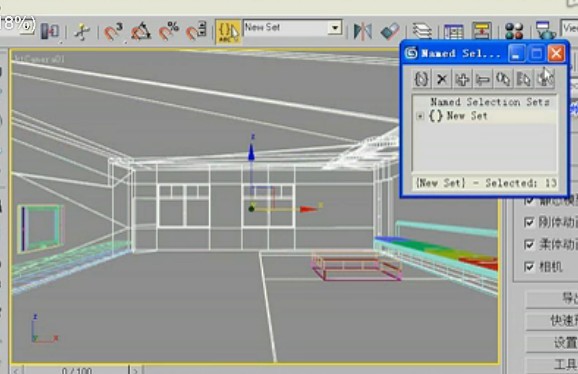Add selected objects using plus icon

[x=462, y=79]
